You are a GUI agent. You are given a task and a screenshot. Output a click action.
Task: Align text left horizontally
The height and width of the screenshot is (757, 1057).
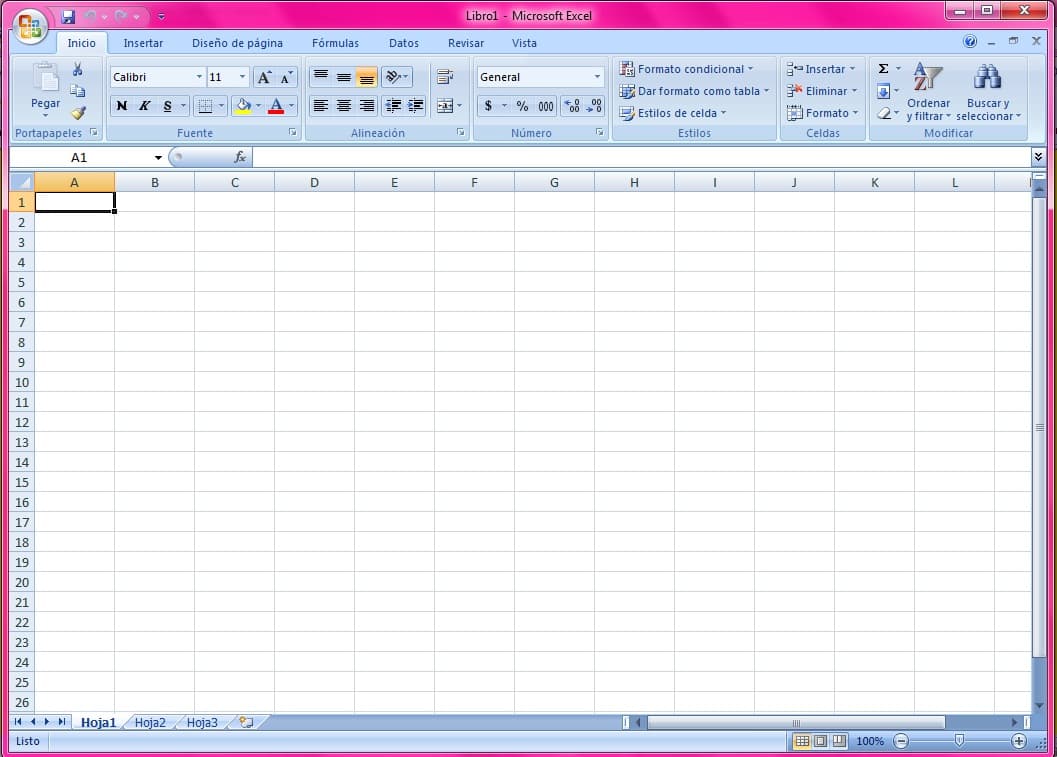coord(321,106)
